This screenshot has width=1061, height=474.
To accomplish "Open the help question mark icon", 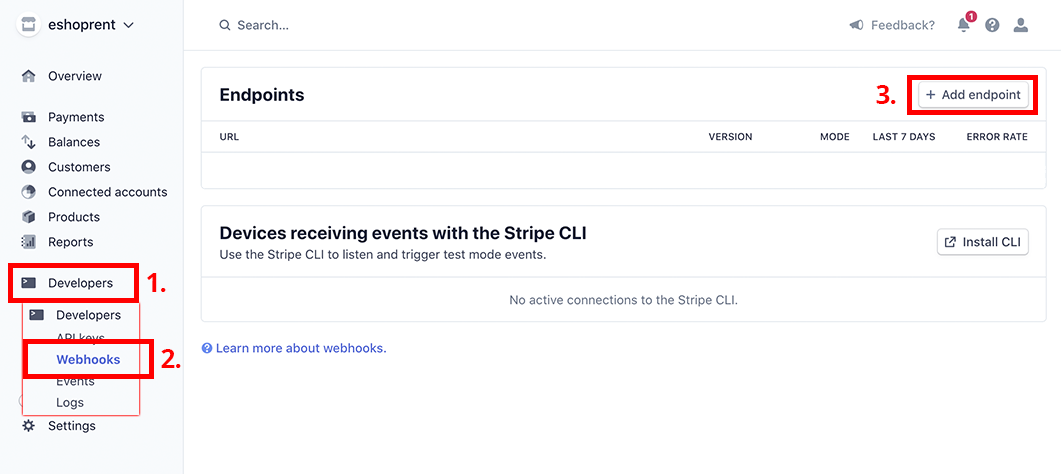I will [992, 25].
